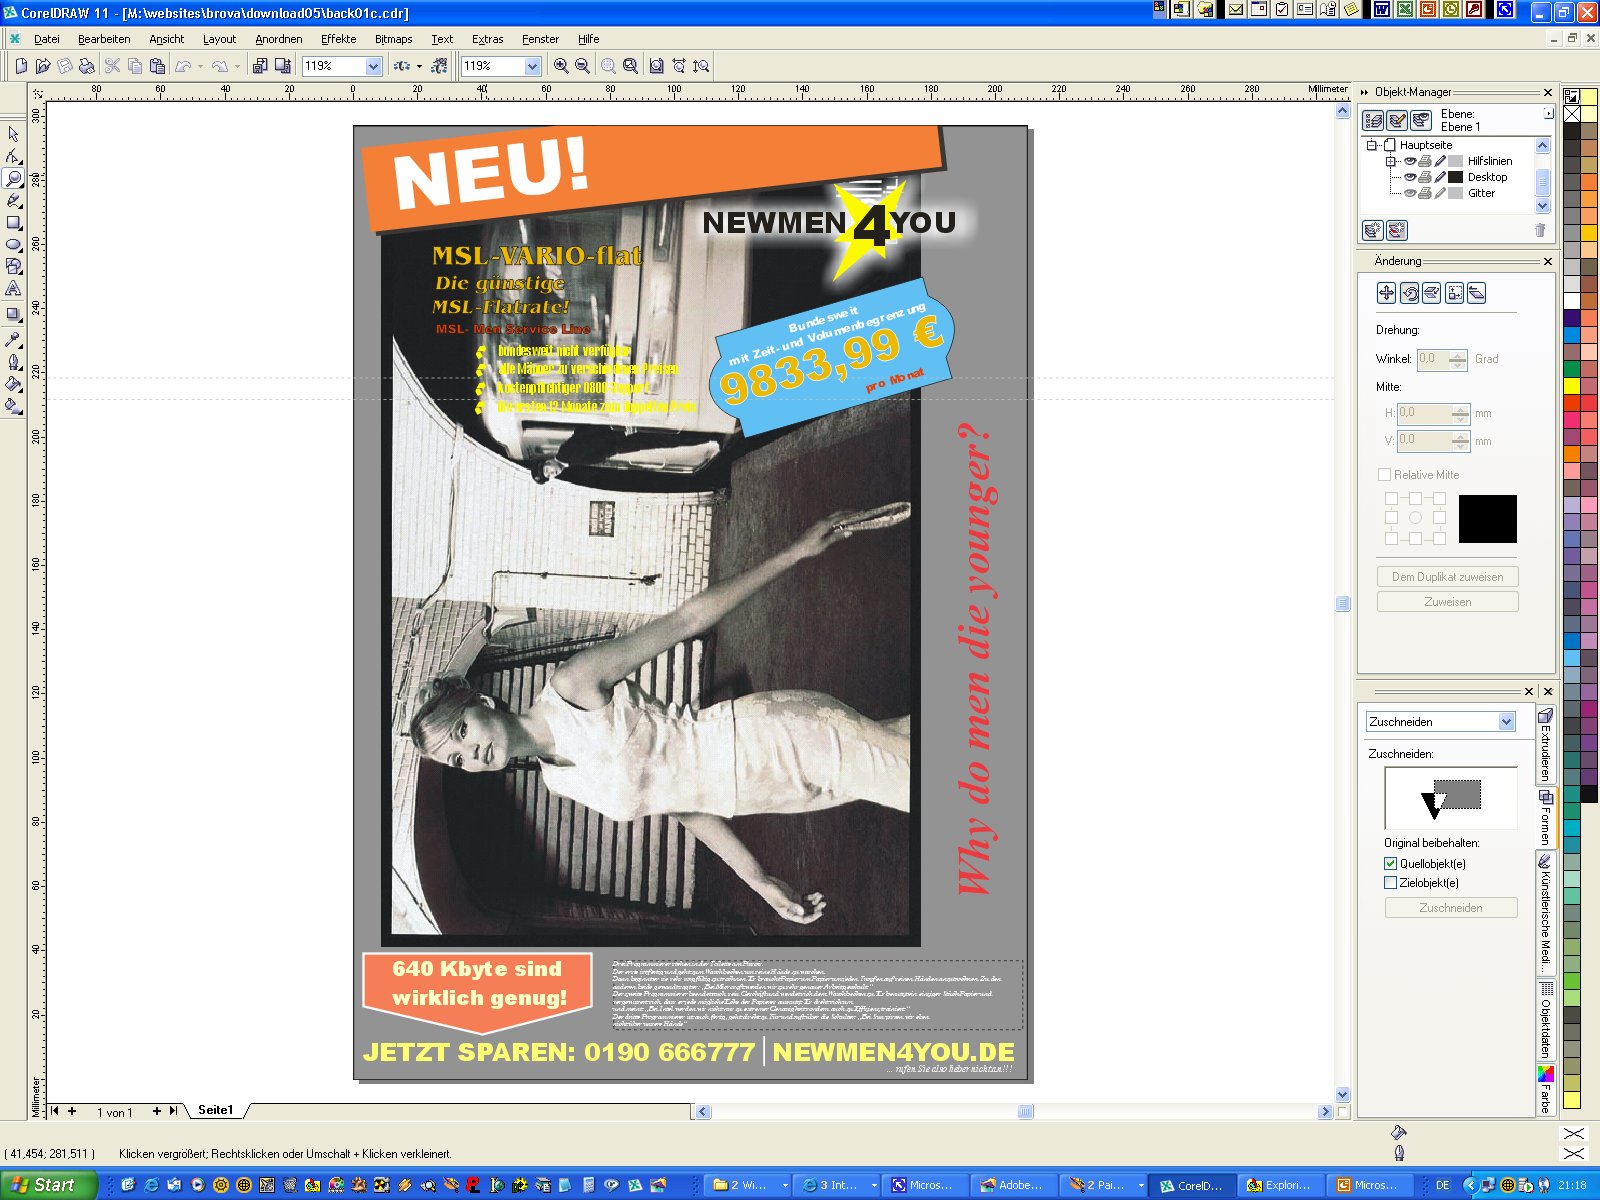Image resolution: width=1600 pixels, height=1200 pixels.
Task: Click the Zuschneiden button
Action: coord(1451,908)
